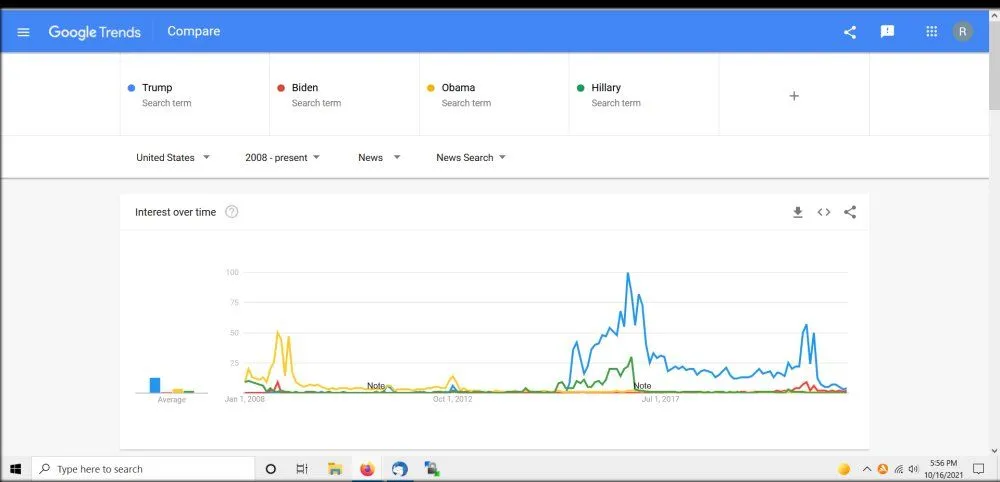Open the News Search type dropdown

click(471, 158)
